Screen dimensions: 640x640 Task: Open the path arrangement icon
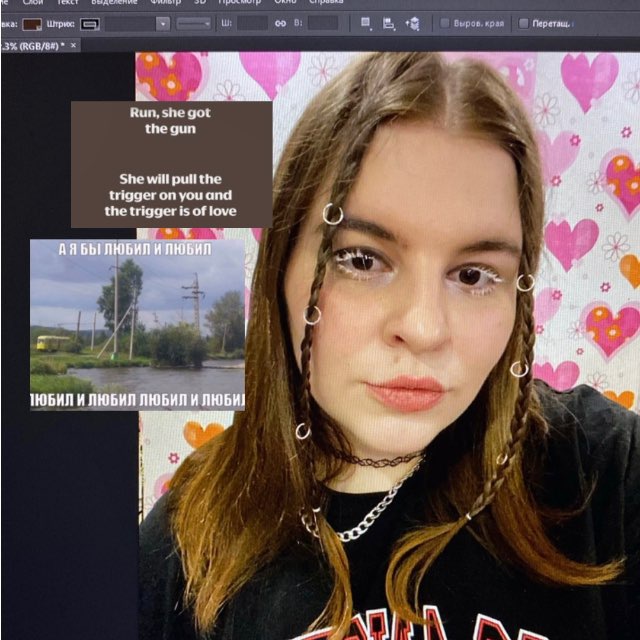coord(414,23)
